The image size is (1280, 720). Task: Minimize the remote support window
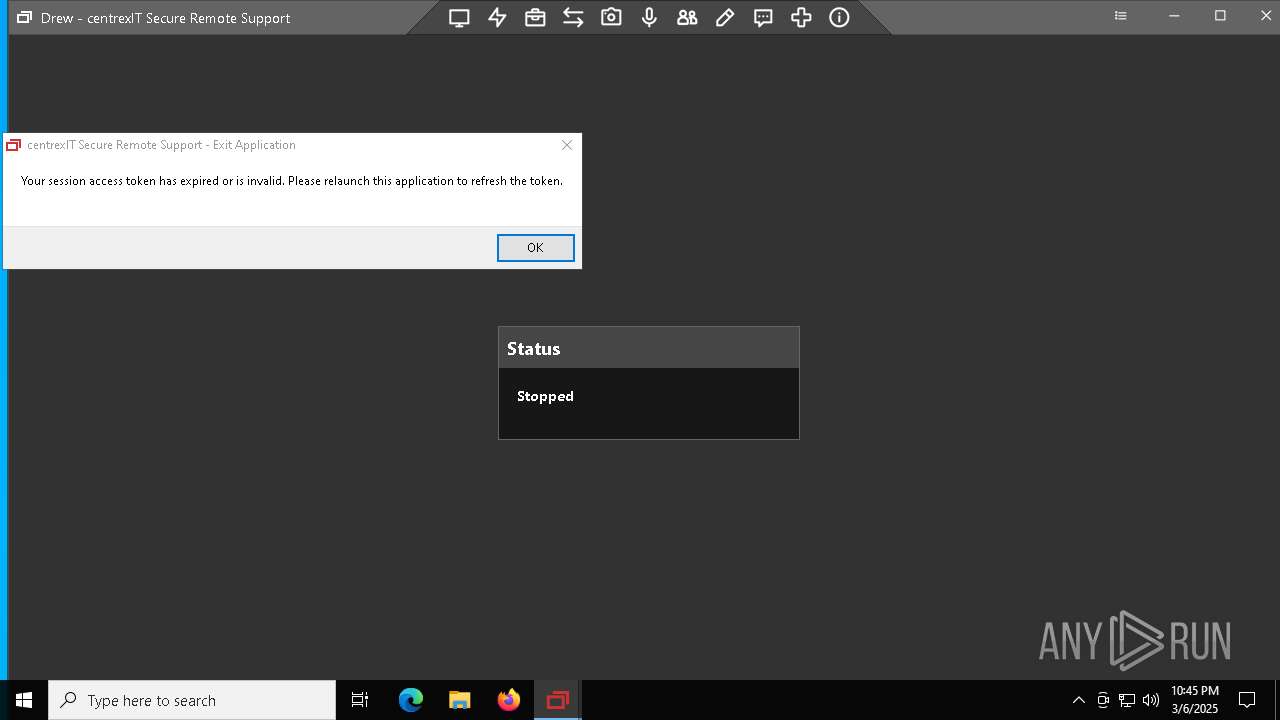pyautogui.click(x=1175, y=16)
